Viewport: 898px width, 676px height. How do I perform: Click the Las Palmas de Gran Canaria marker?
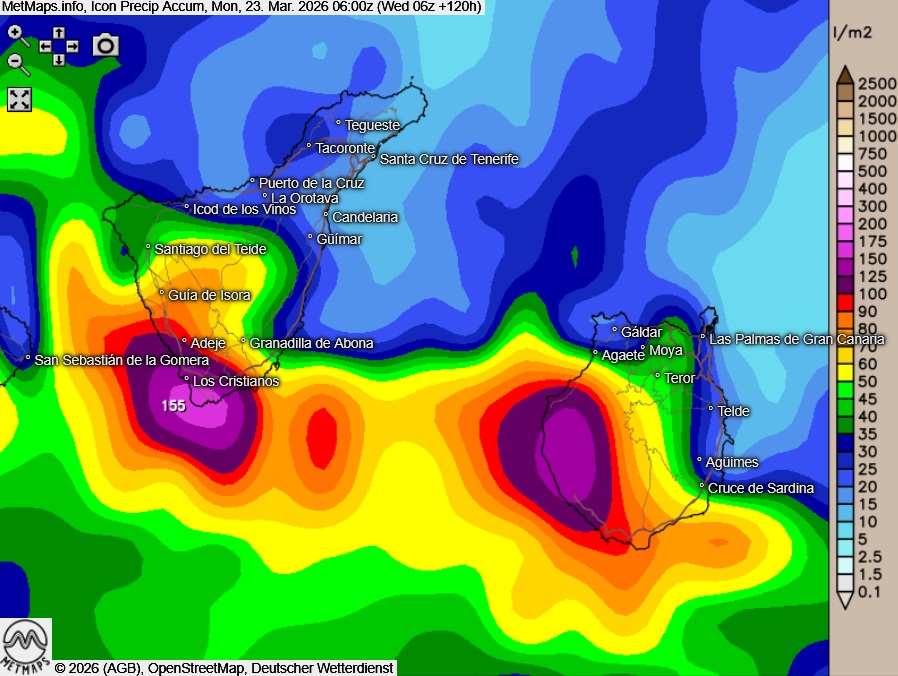coord(703,339)
